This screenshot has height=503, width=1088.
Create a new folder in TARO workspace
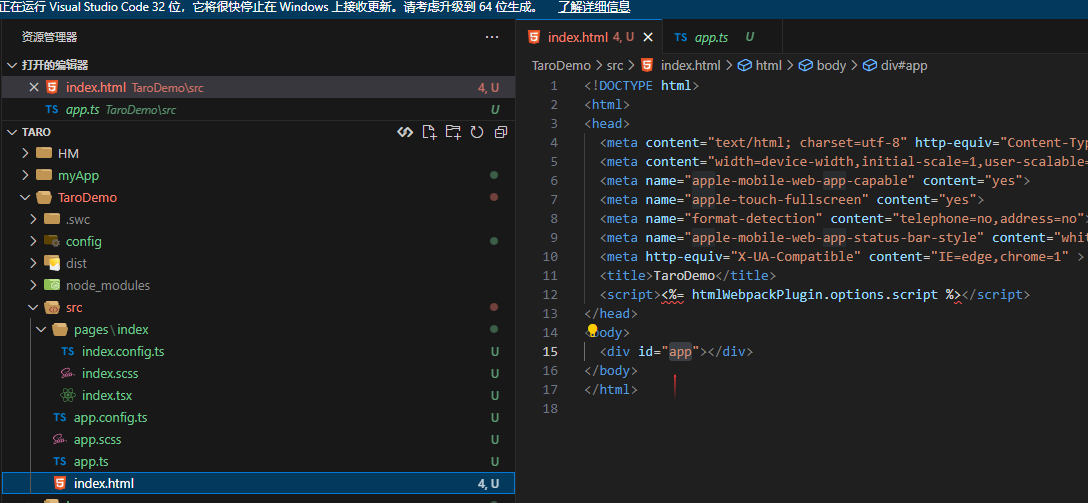tap(453, 132)
